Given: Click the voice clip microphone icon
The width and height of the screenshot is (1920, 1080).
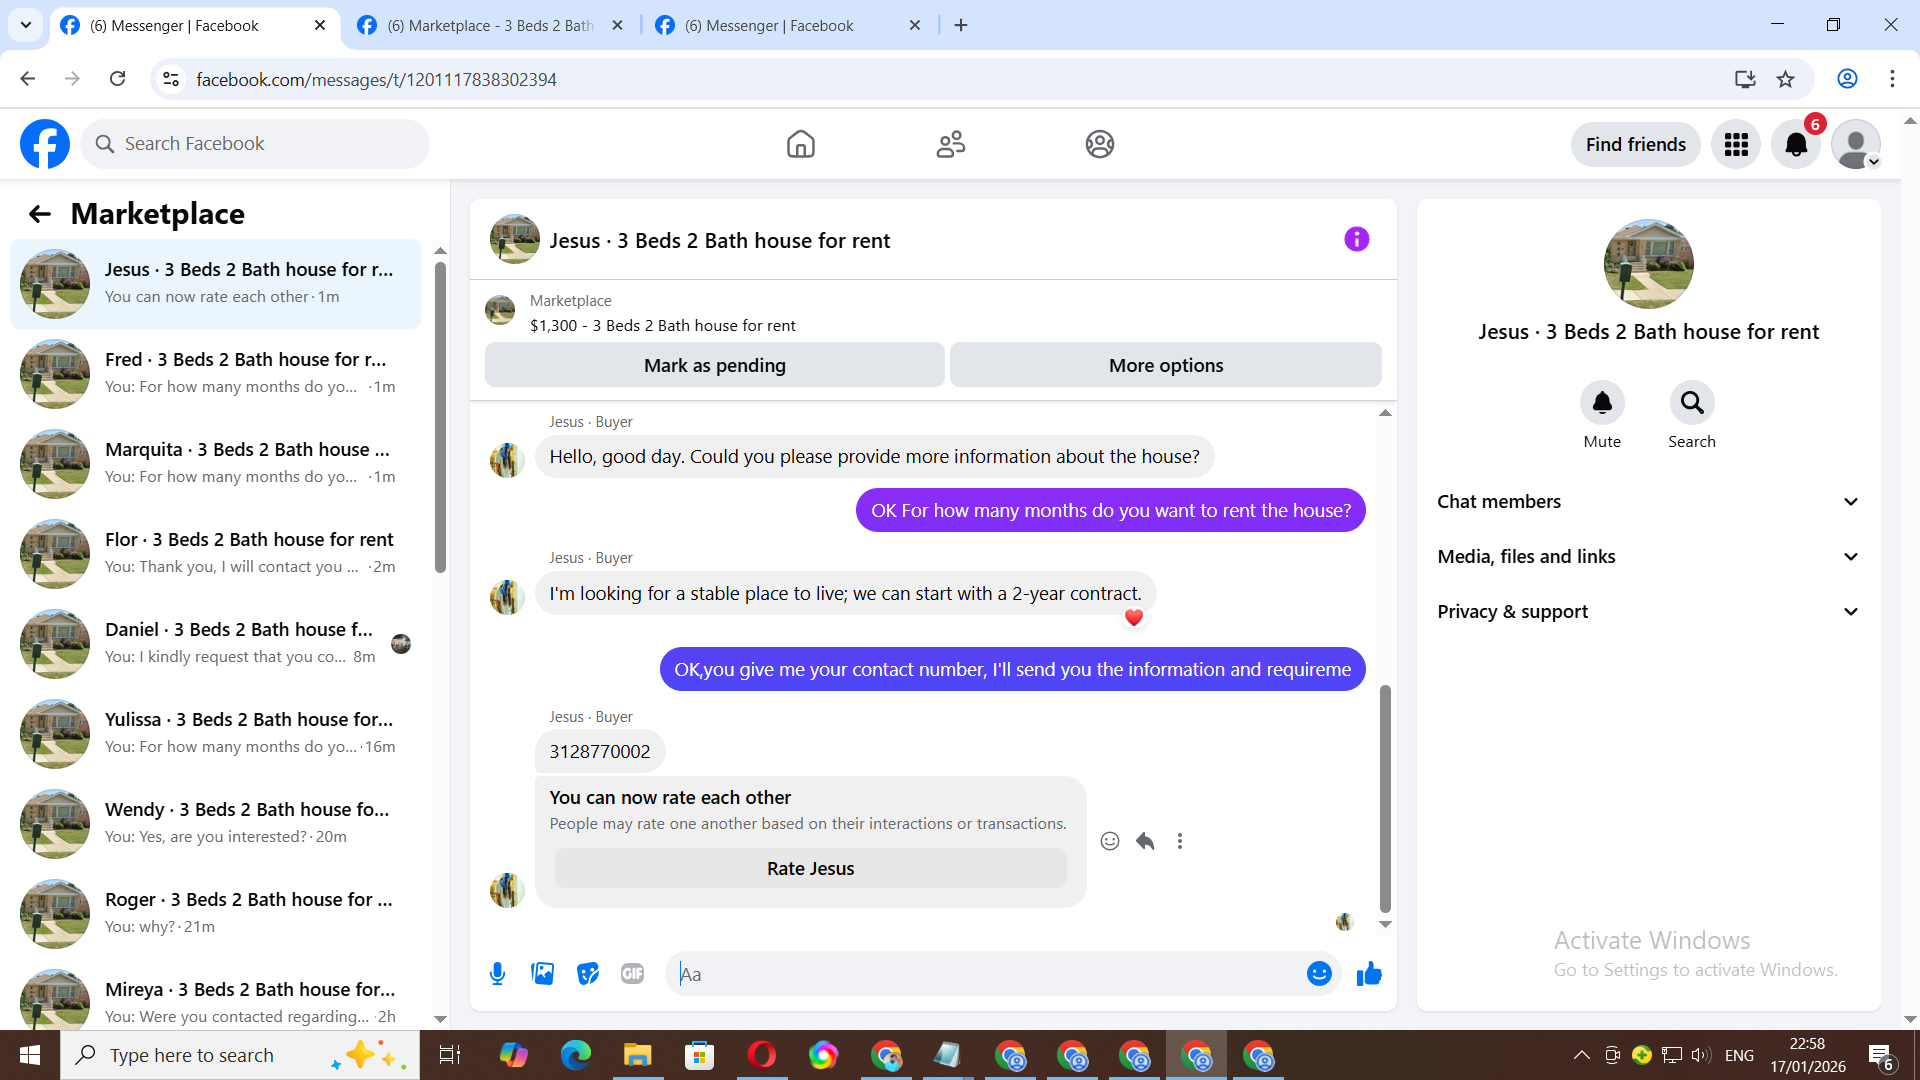Looking at the screenshot, I should pos(497,973).
